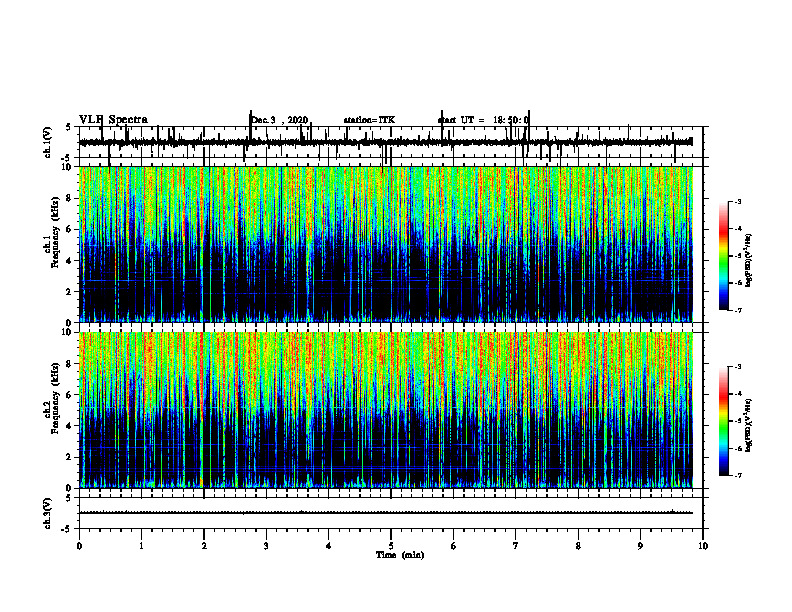Click the ch.1 voltage waveform trace
The width and height of the screenshot is (792, 612).
pyautogui.click(x=385, y=142)
